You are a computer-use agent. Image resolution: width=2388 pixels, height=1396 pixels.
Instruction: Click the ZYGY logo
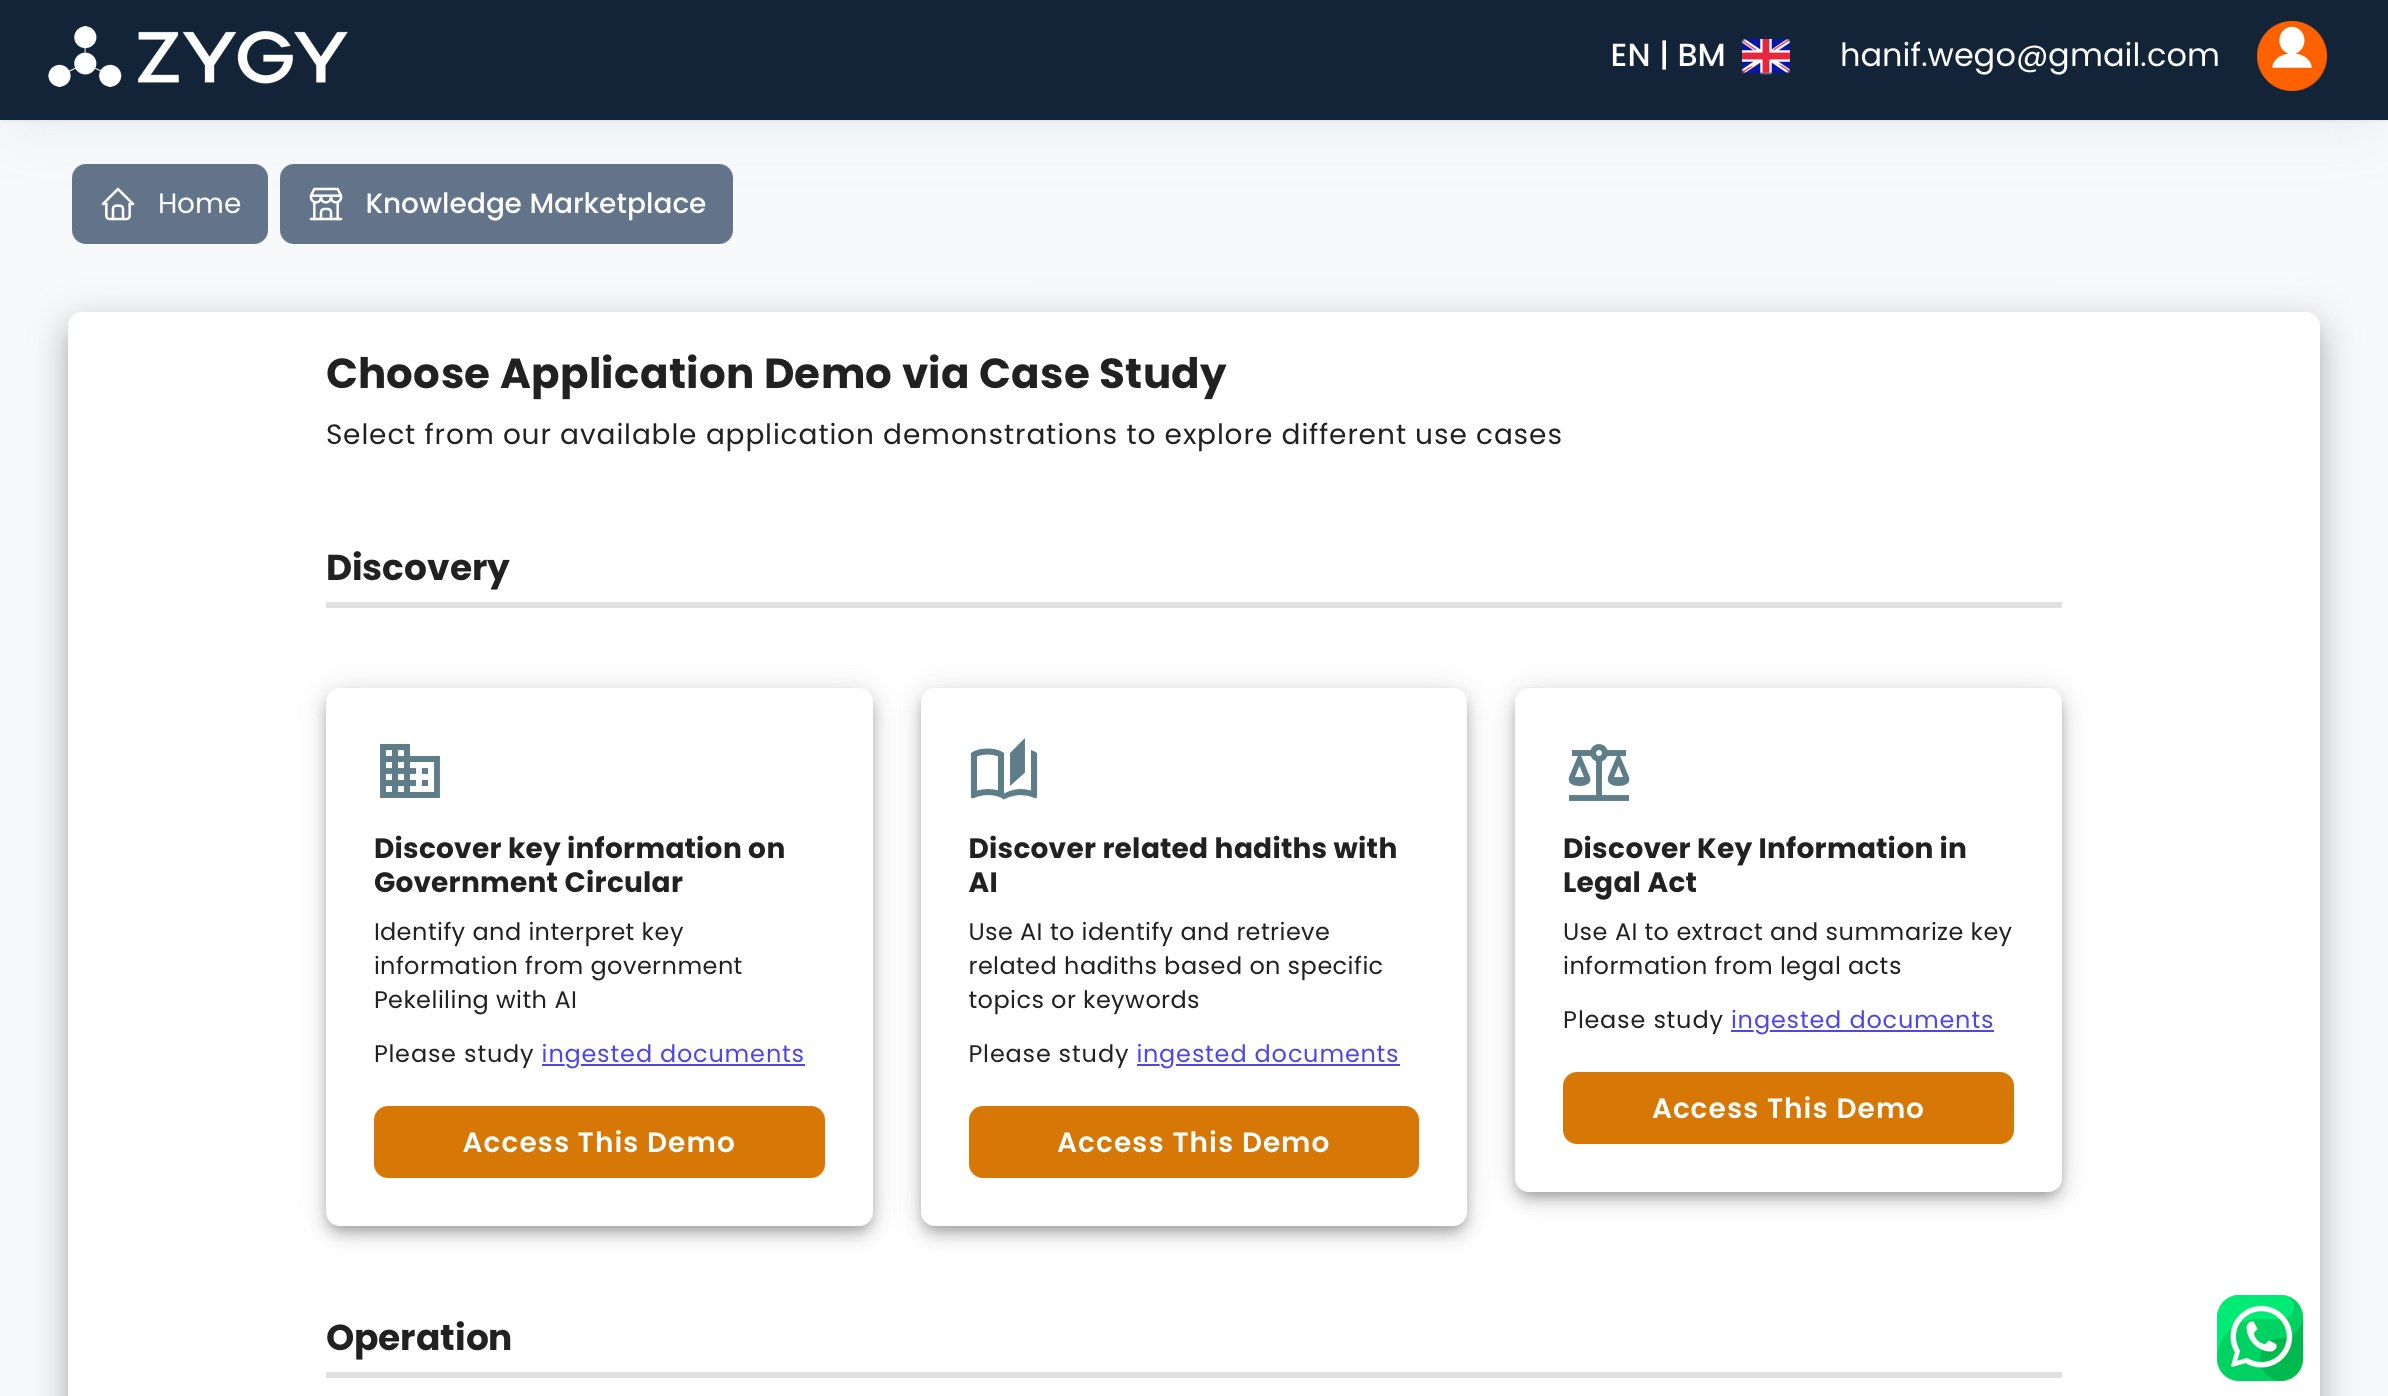point(198,57)
